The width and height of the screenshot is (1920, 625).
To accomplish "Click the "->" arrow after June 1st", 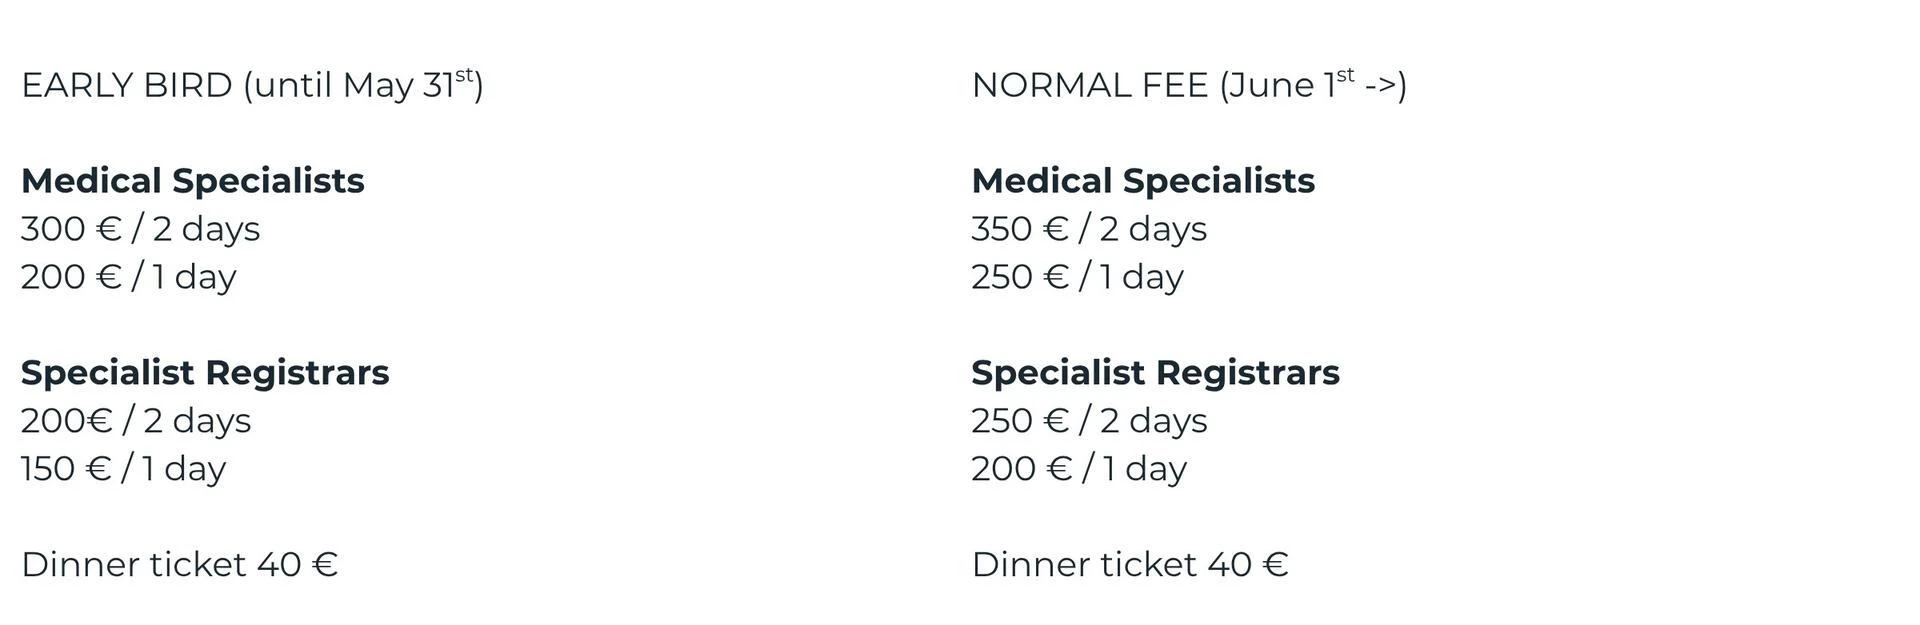I will click(1379, 85).
